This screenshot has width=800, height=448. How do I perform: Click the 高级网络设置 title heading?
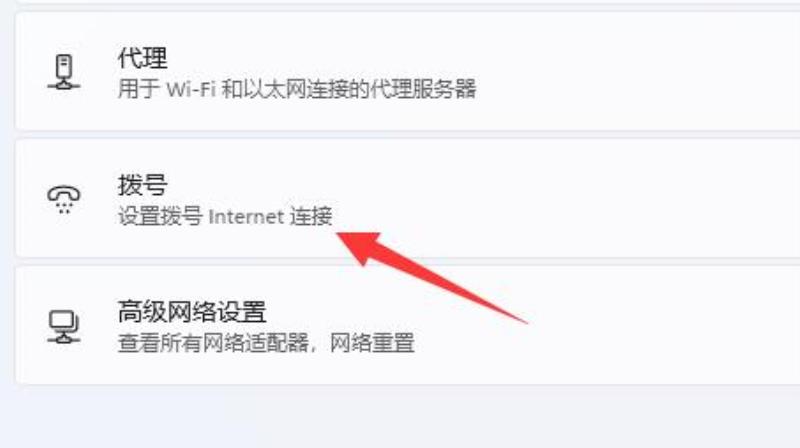click(x=192, y=311)
